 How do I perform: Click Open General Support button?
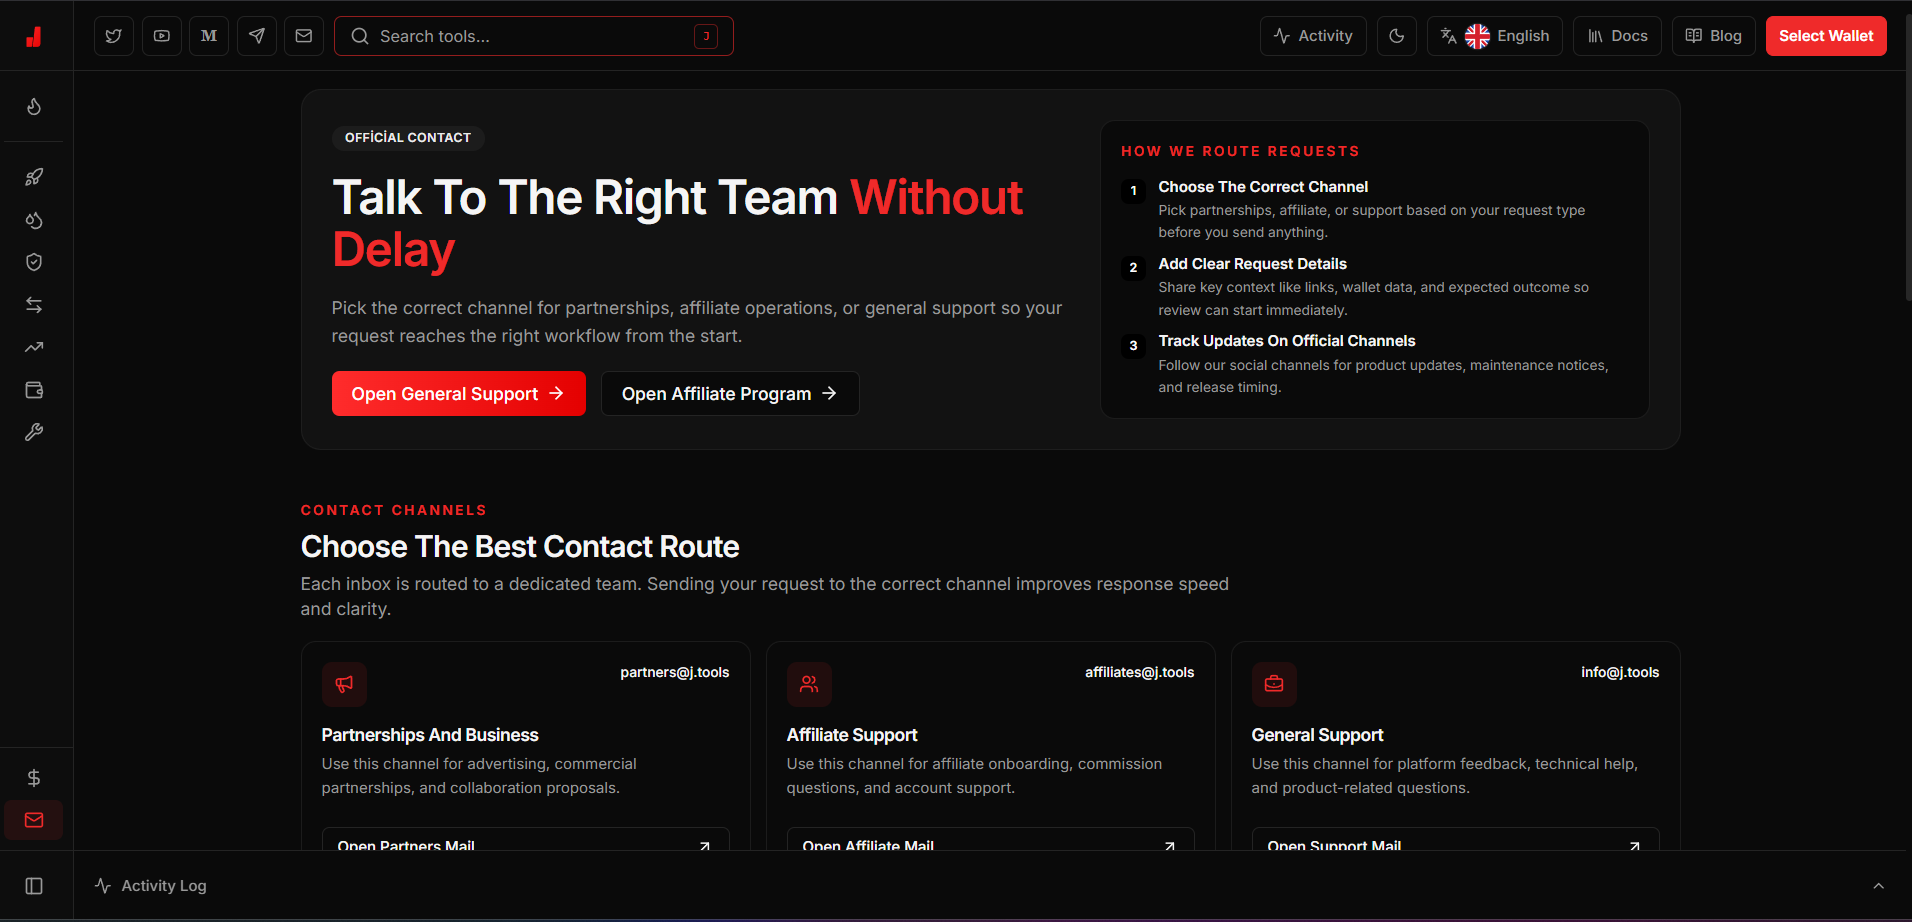tap(459, 394)
